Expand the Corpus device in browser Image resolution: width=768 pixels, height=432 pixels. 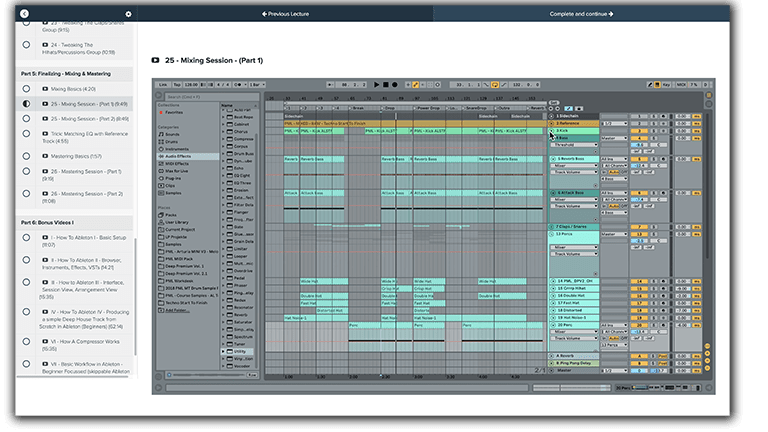224,146
